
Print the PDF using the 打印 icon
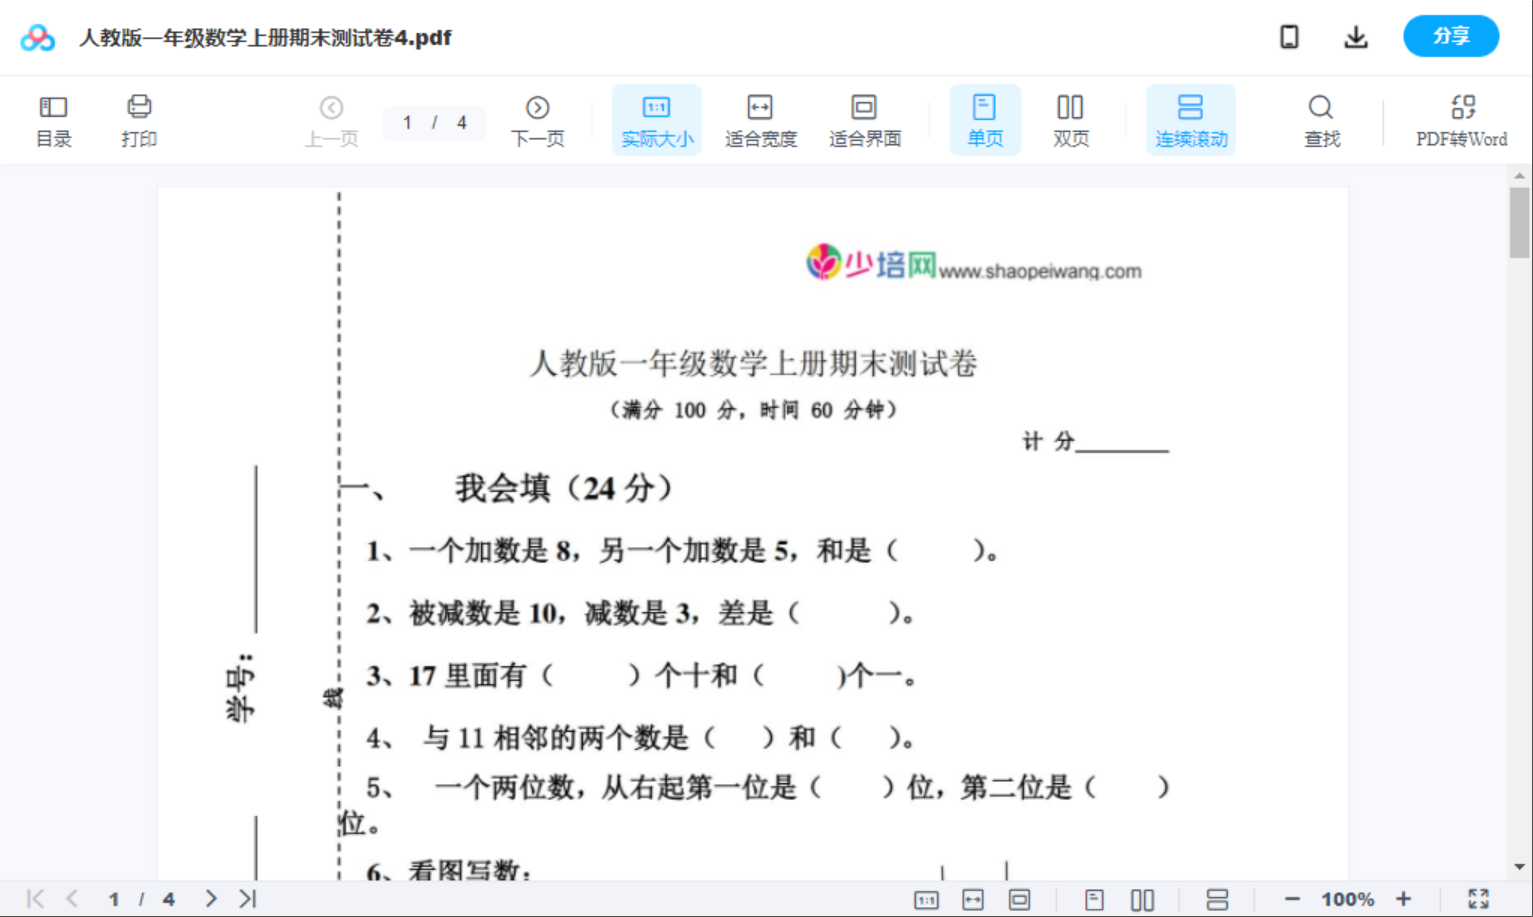pyautogui.click(x=139, y=119)
